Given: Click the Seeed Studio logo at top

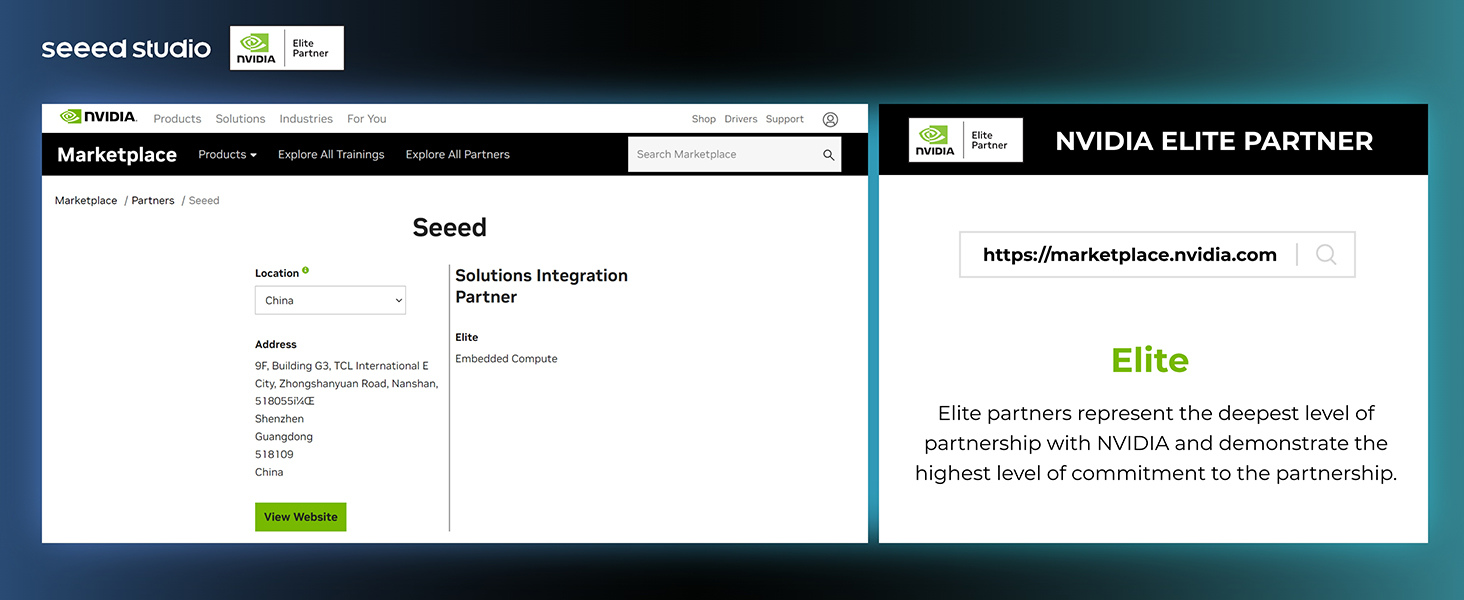Looking at the screenshot, I should pos(126,48).
